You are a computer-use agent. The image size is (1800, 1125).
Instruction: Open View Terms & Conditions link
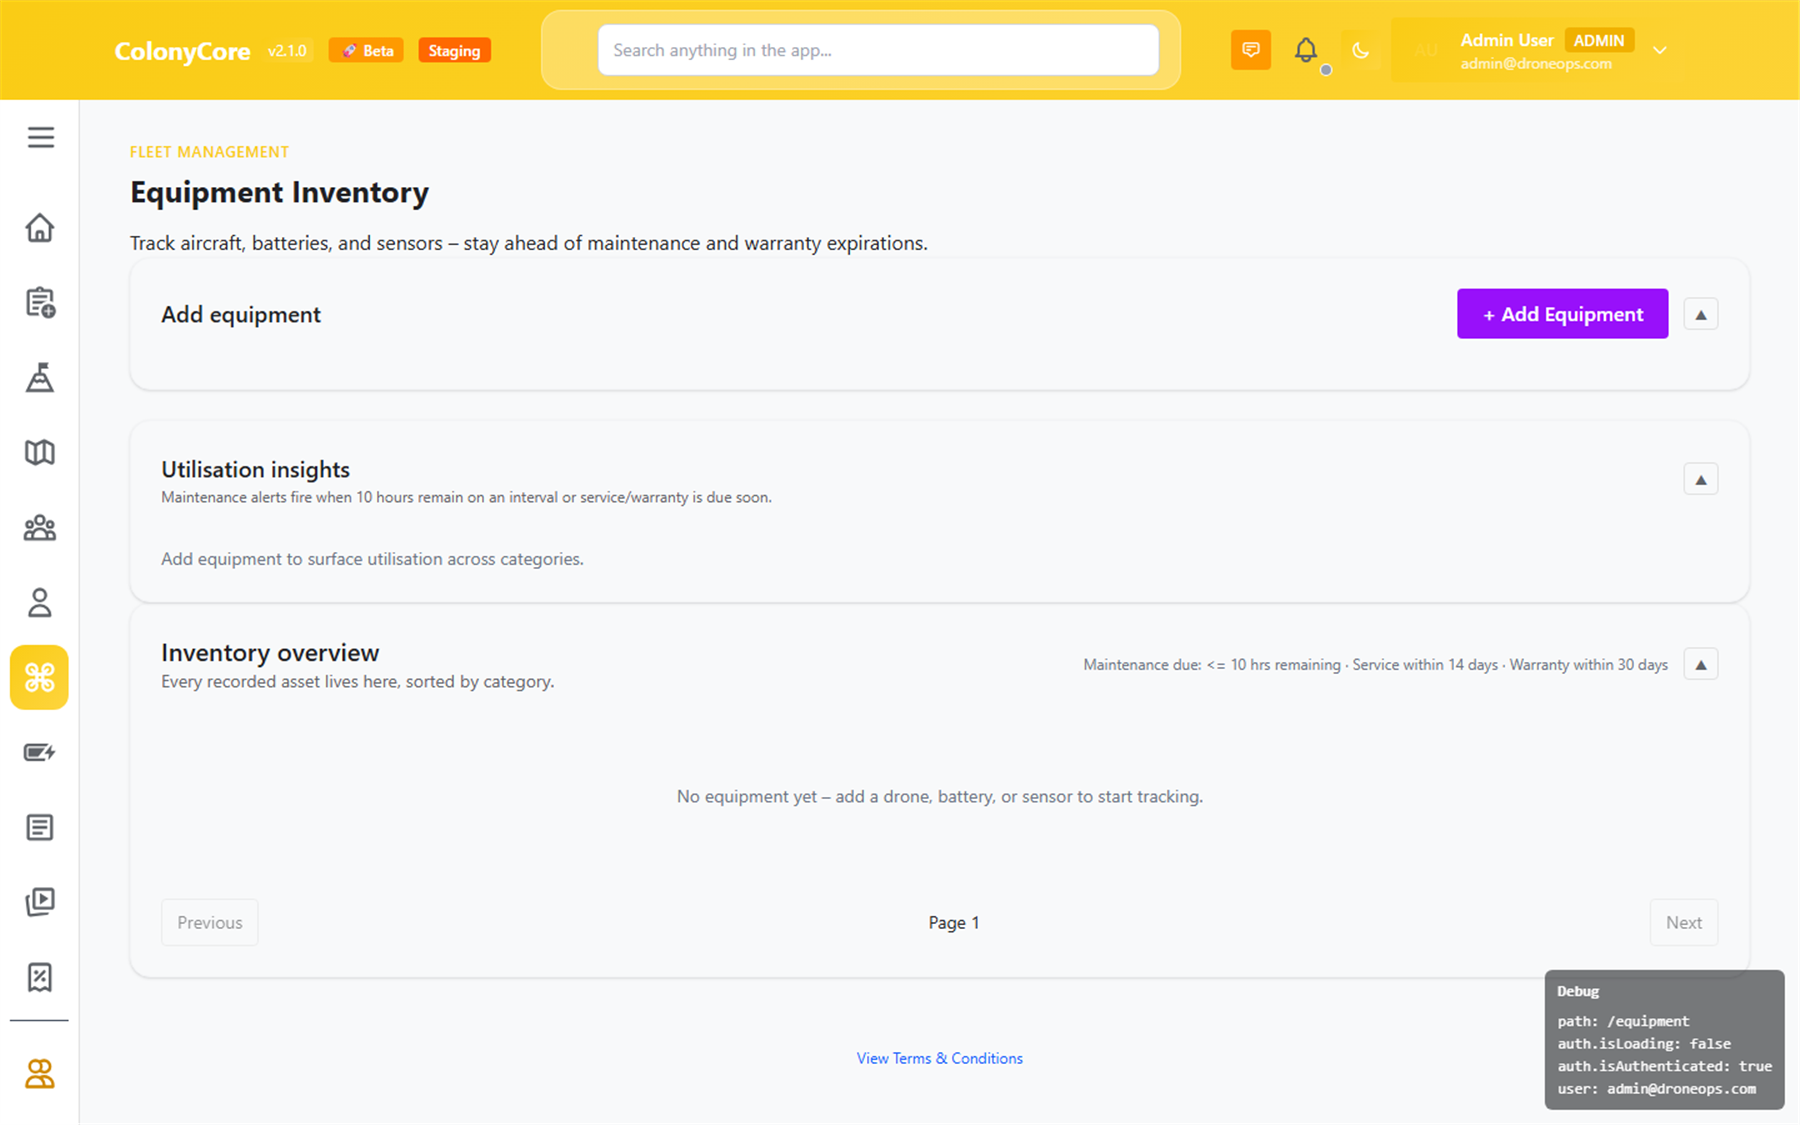pos(939,1058)
